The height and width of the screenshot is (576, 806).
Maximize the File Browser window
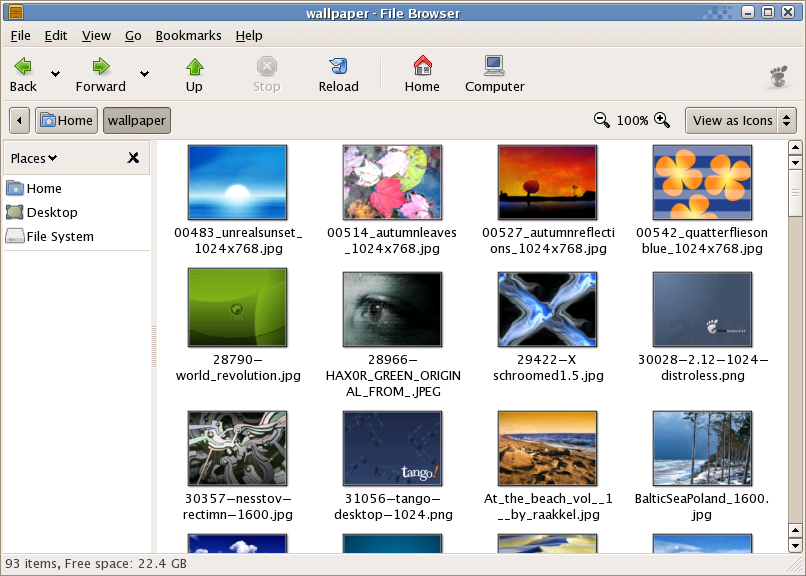click(x=768, y=12)
